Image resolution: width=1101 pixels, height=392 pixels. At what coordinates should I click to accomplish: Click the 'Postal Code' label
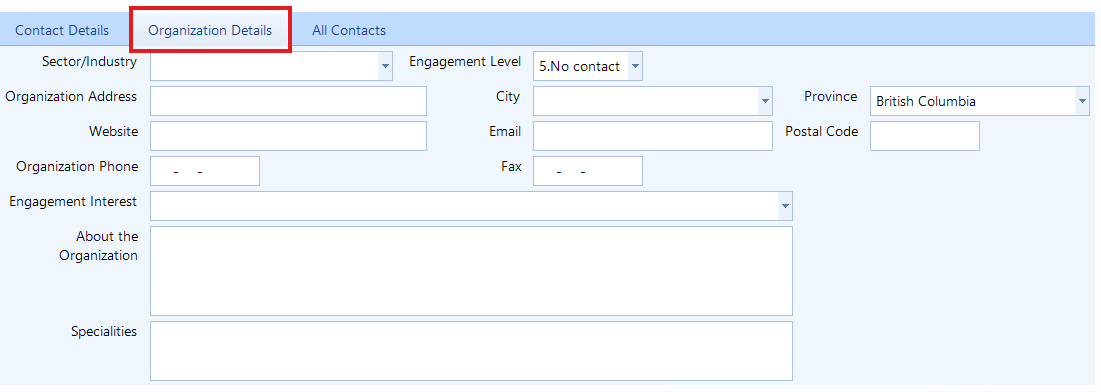pos(822,131)
